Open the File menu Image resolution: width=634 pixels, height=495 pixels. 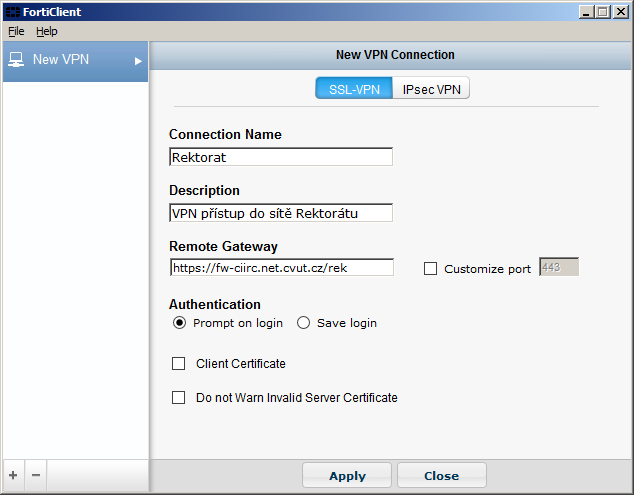point(16,31)
